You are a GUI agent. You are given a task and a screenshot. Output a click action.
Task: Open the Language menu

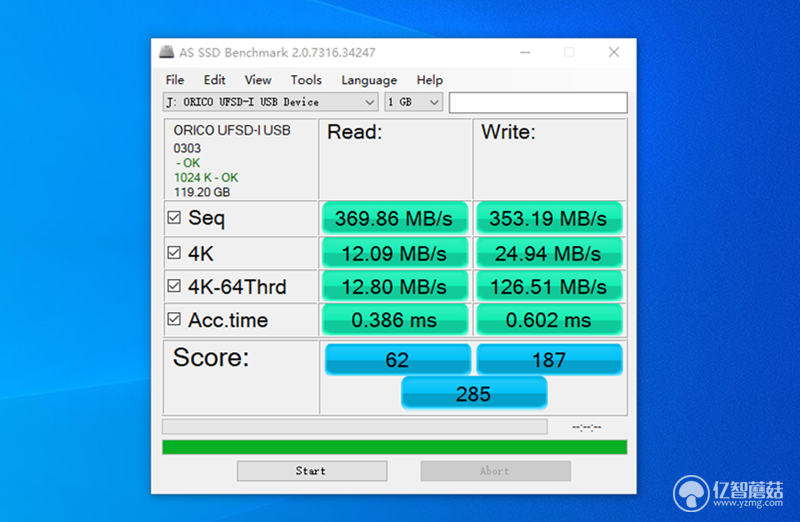tap(369, 80)
